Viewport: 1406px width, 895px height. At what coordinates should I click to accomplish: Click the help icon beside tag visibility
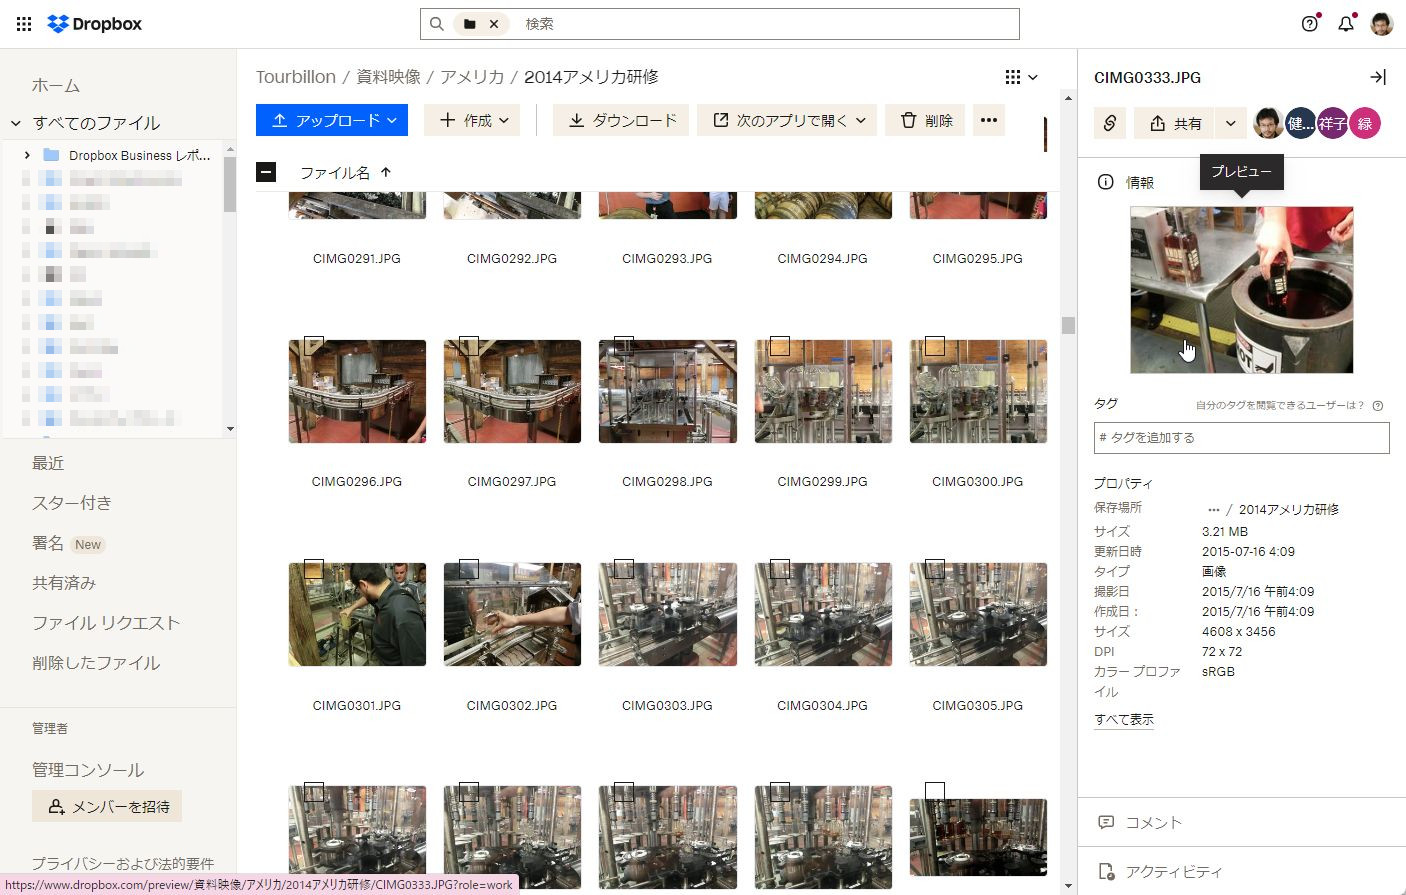(x=1378, y=405)
